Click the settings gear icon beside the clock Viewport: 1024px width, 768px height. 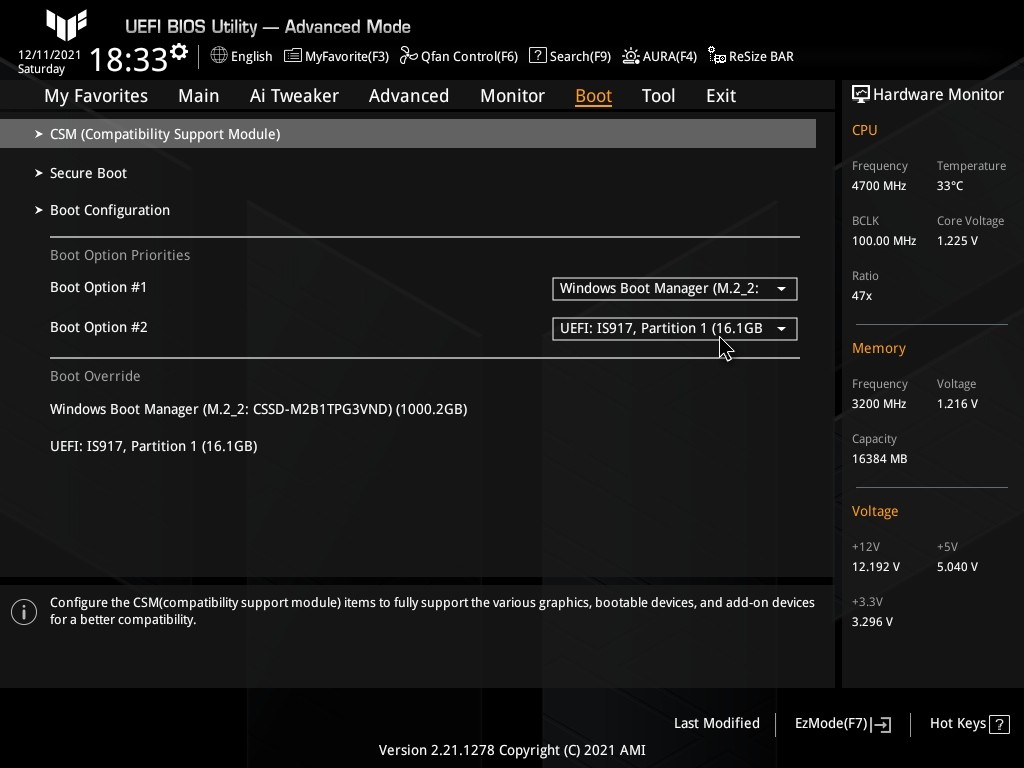[x=179, y=51]
